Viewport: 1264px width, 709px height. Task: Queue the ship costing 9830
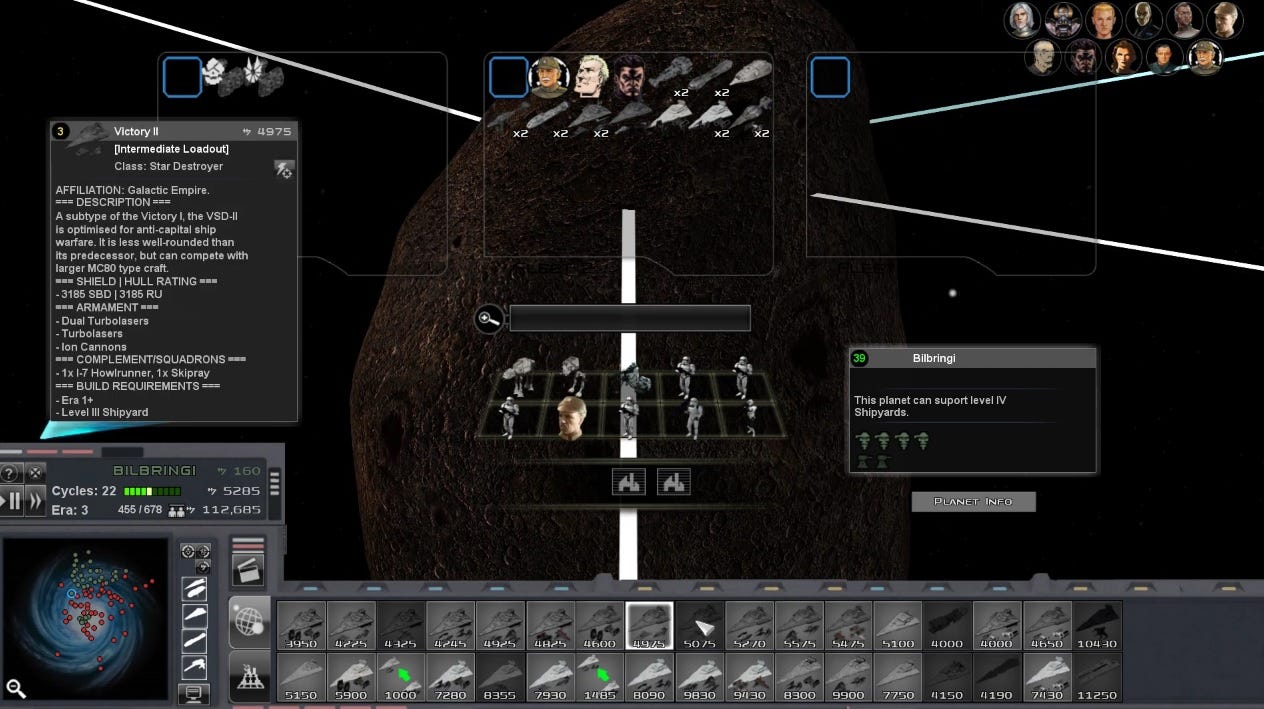point(700,678)
